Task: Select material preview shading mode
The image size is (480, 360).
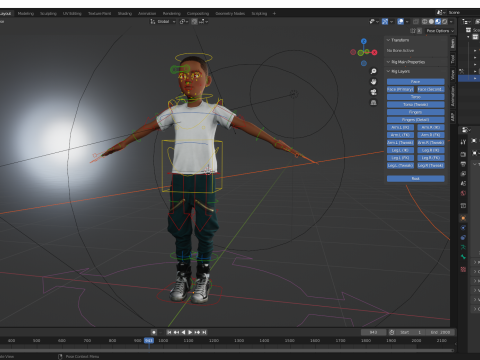Action: 438,21
